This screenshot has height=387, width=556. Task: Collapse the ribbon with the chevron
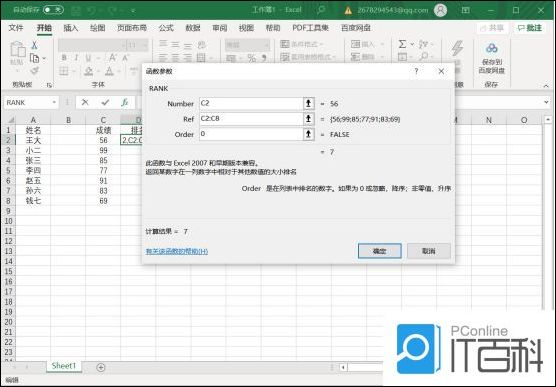546,86
